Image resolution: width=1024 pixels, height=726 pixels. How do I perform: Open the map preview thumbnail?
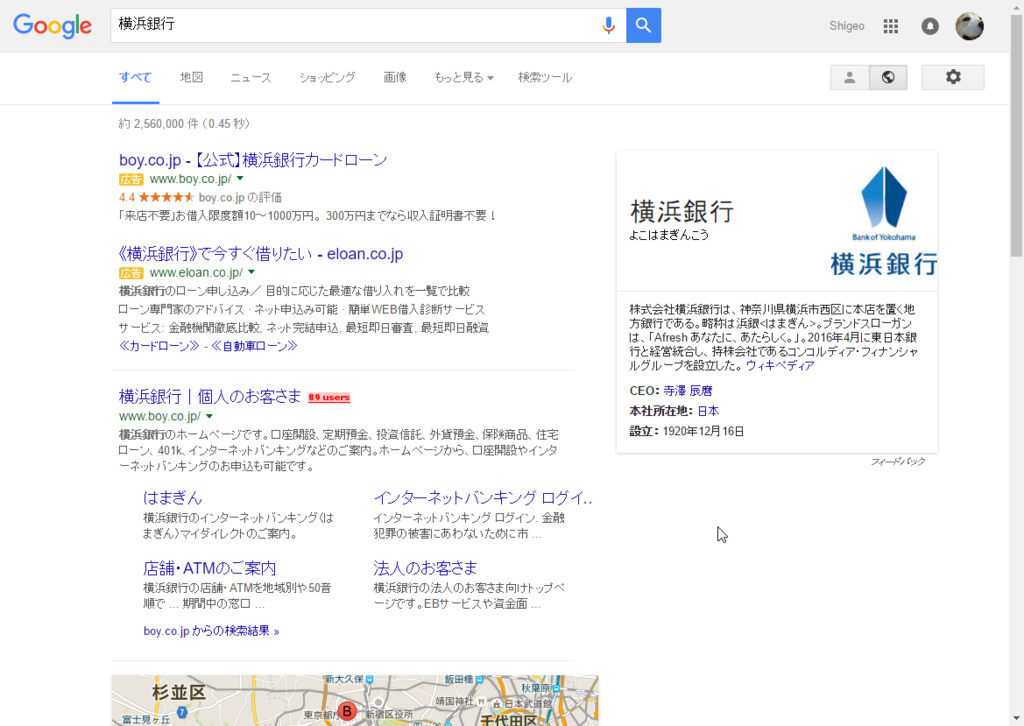pyautogui.click(x=355, y=701)
